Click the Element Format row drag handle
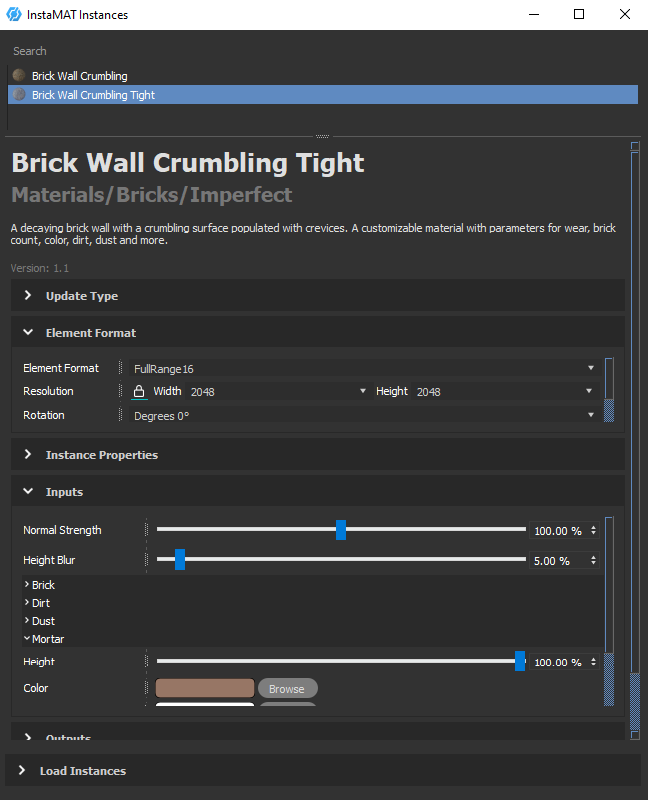Viewport: 648px width, 800px height. tap(120, 368)
